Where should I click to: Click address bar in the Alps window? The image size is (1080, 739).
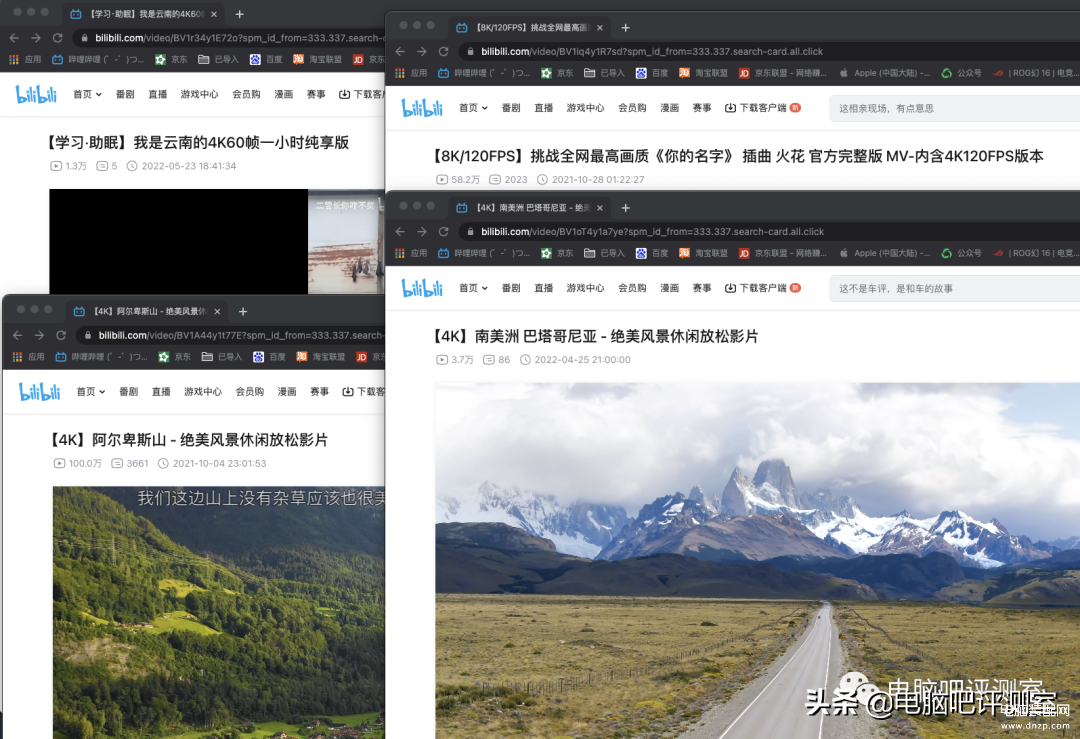click(x=230, y=335)
